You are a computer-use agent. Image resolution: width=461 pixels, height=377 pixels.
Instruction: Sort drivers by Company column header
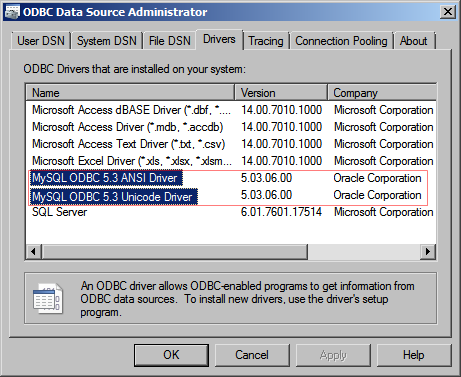tap(382, 92)
